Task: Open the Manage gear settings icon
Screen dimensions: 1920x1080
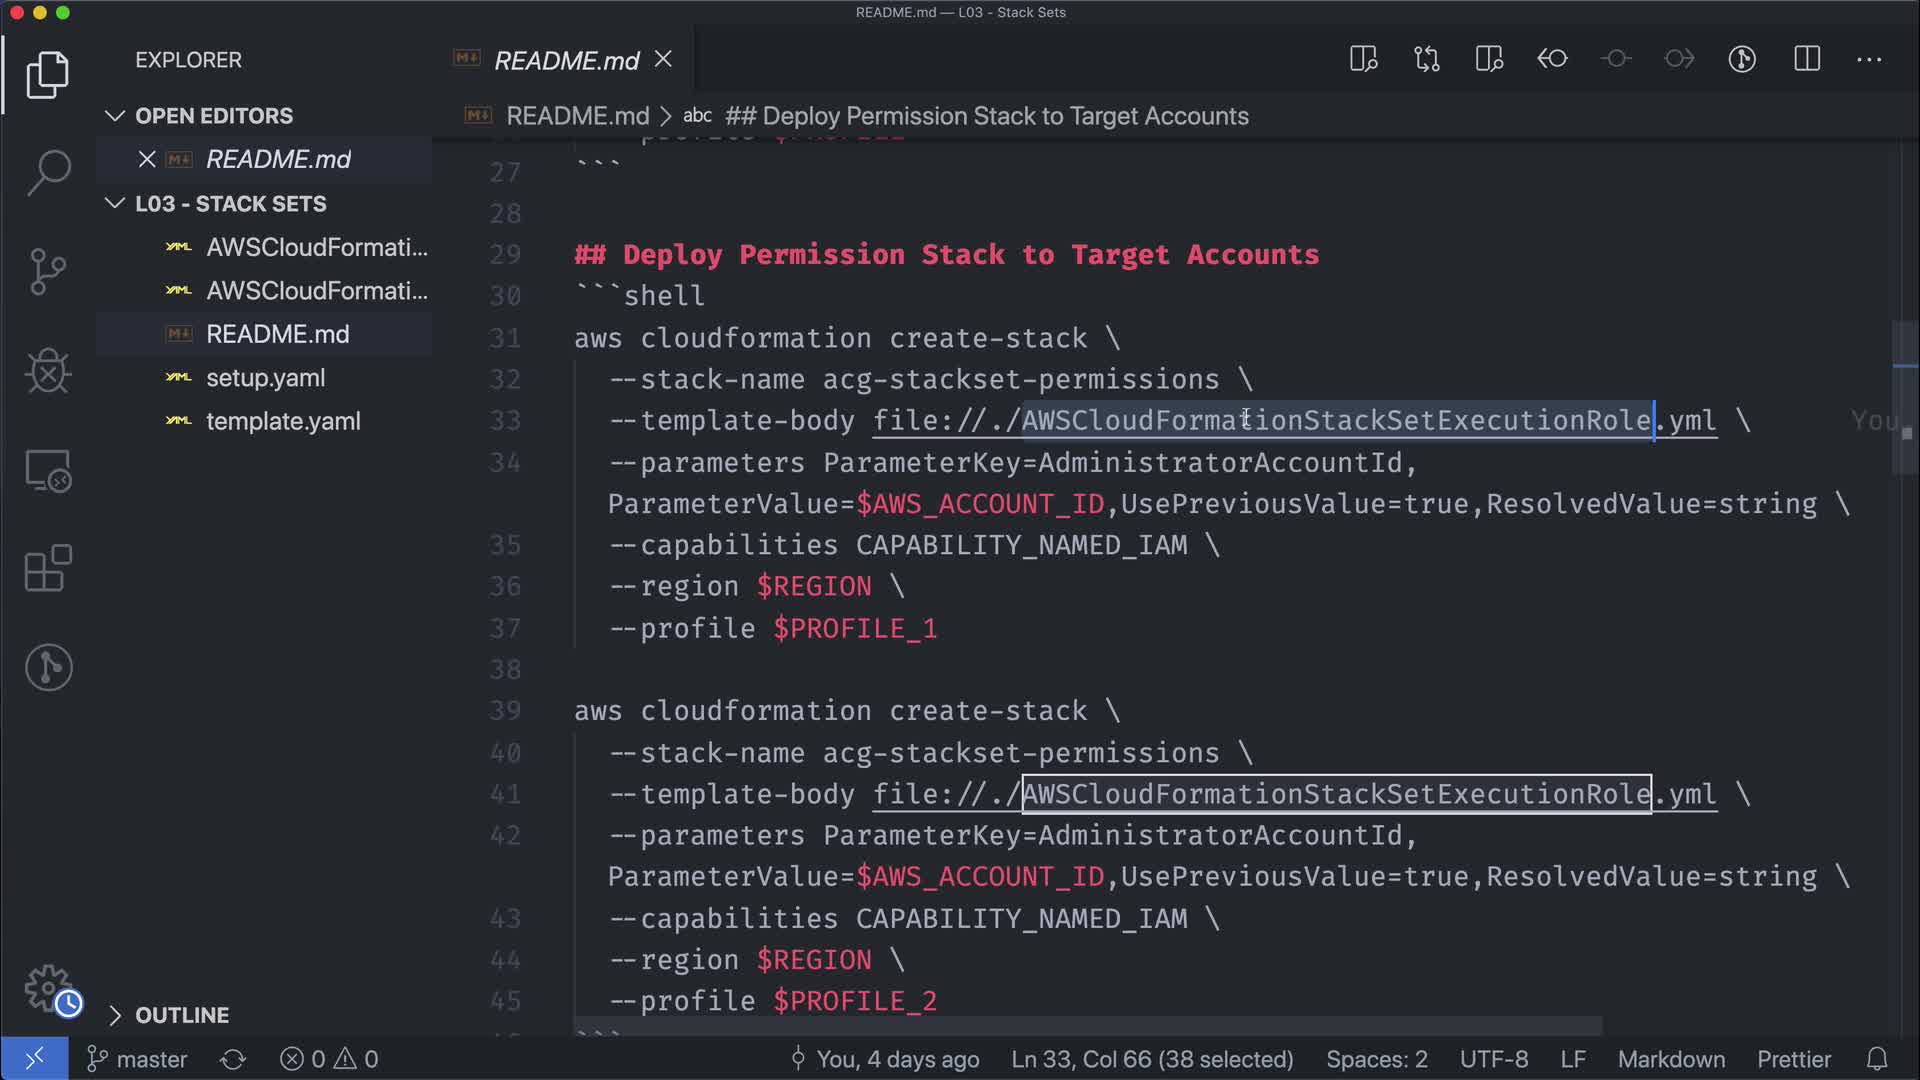Action: (x=48, y=988)
